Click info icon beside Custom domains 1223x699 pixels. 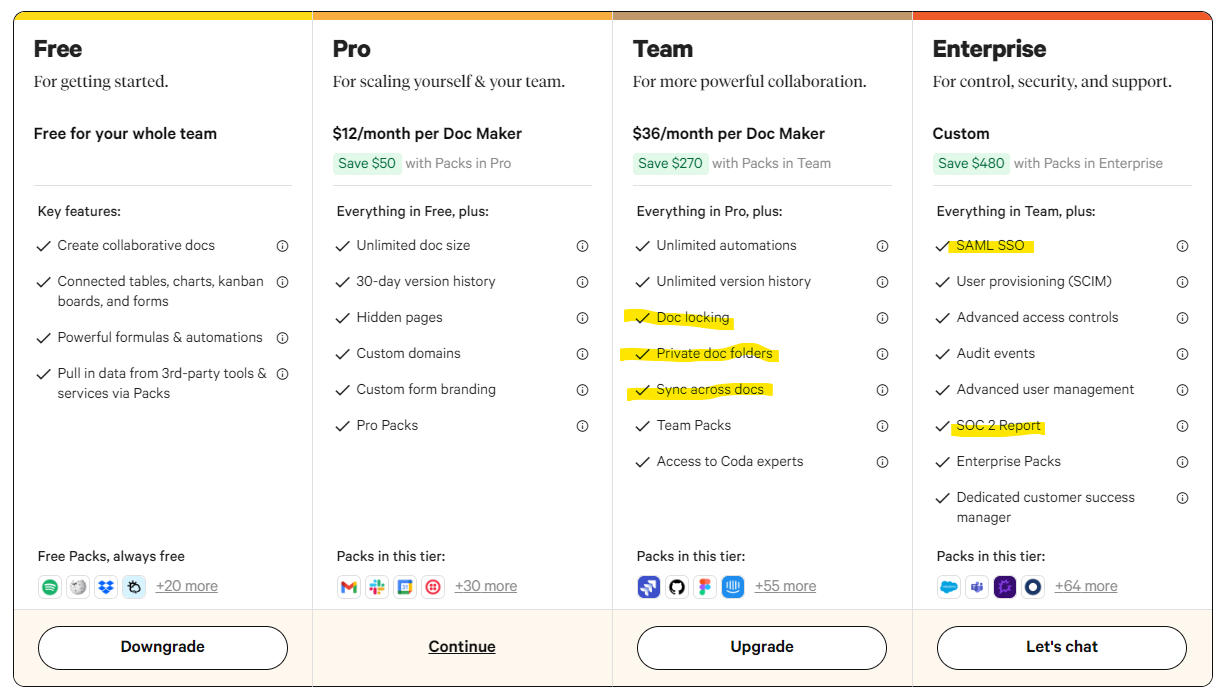coord(582,354)
